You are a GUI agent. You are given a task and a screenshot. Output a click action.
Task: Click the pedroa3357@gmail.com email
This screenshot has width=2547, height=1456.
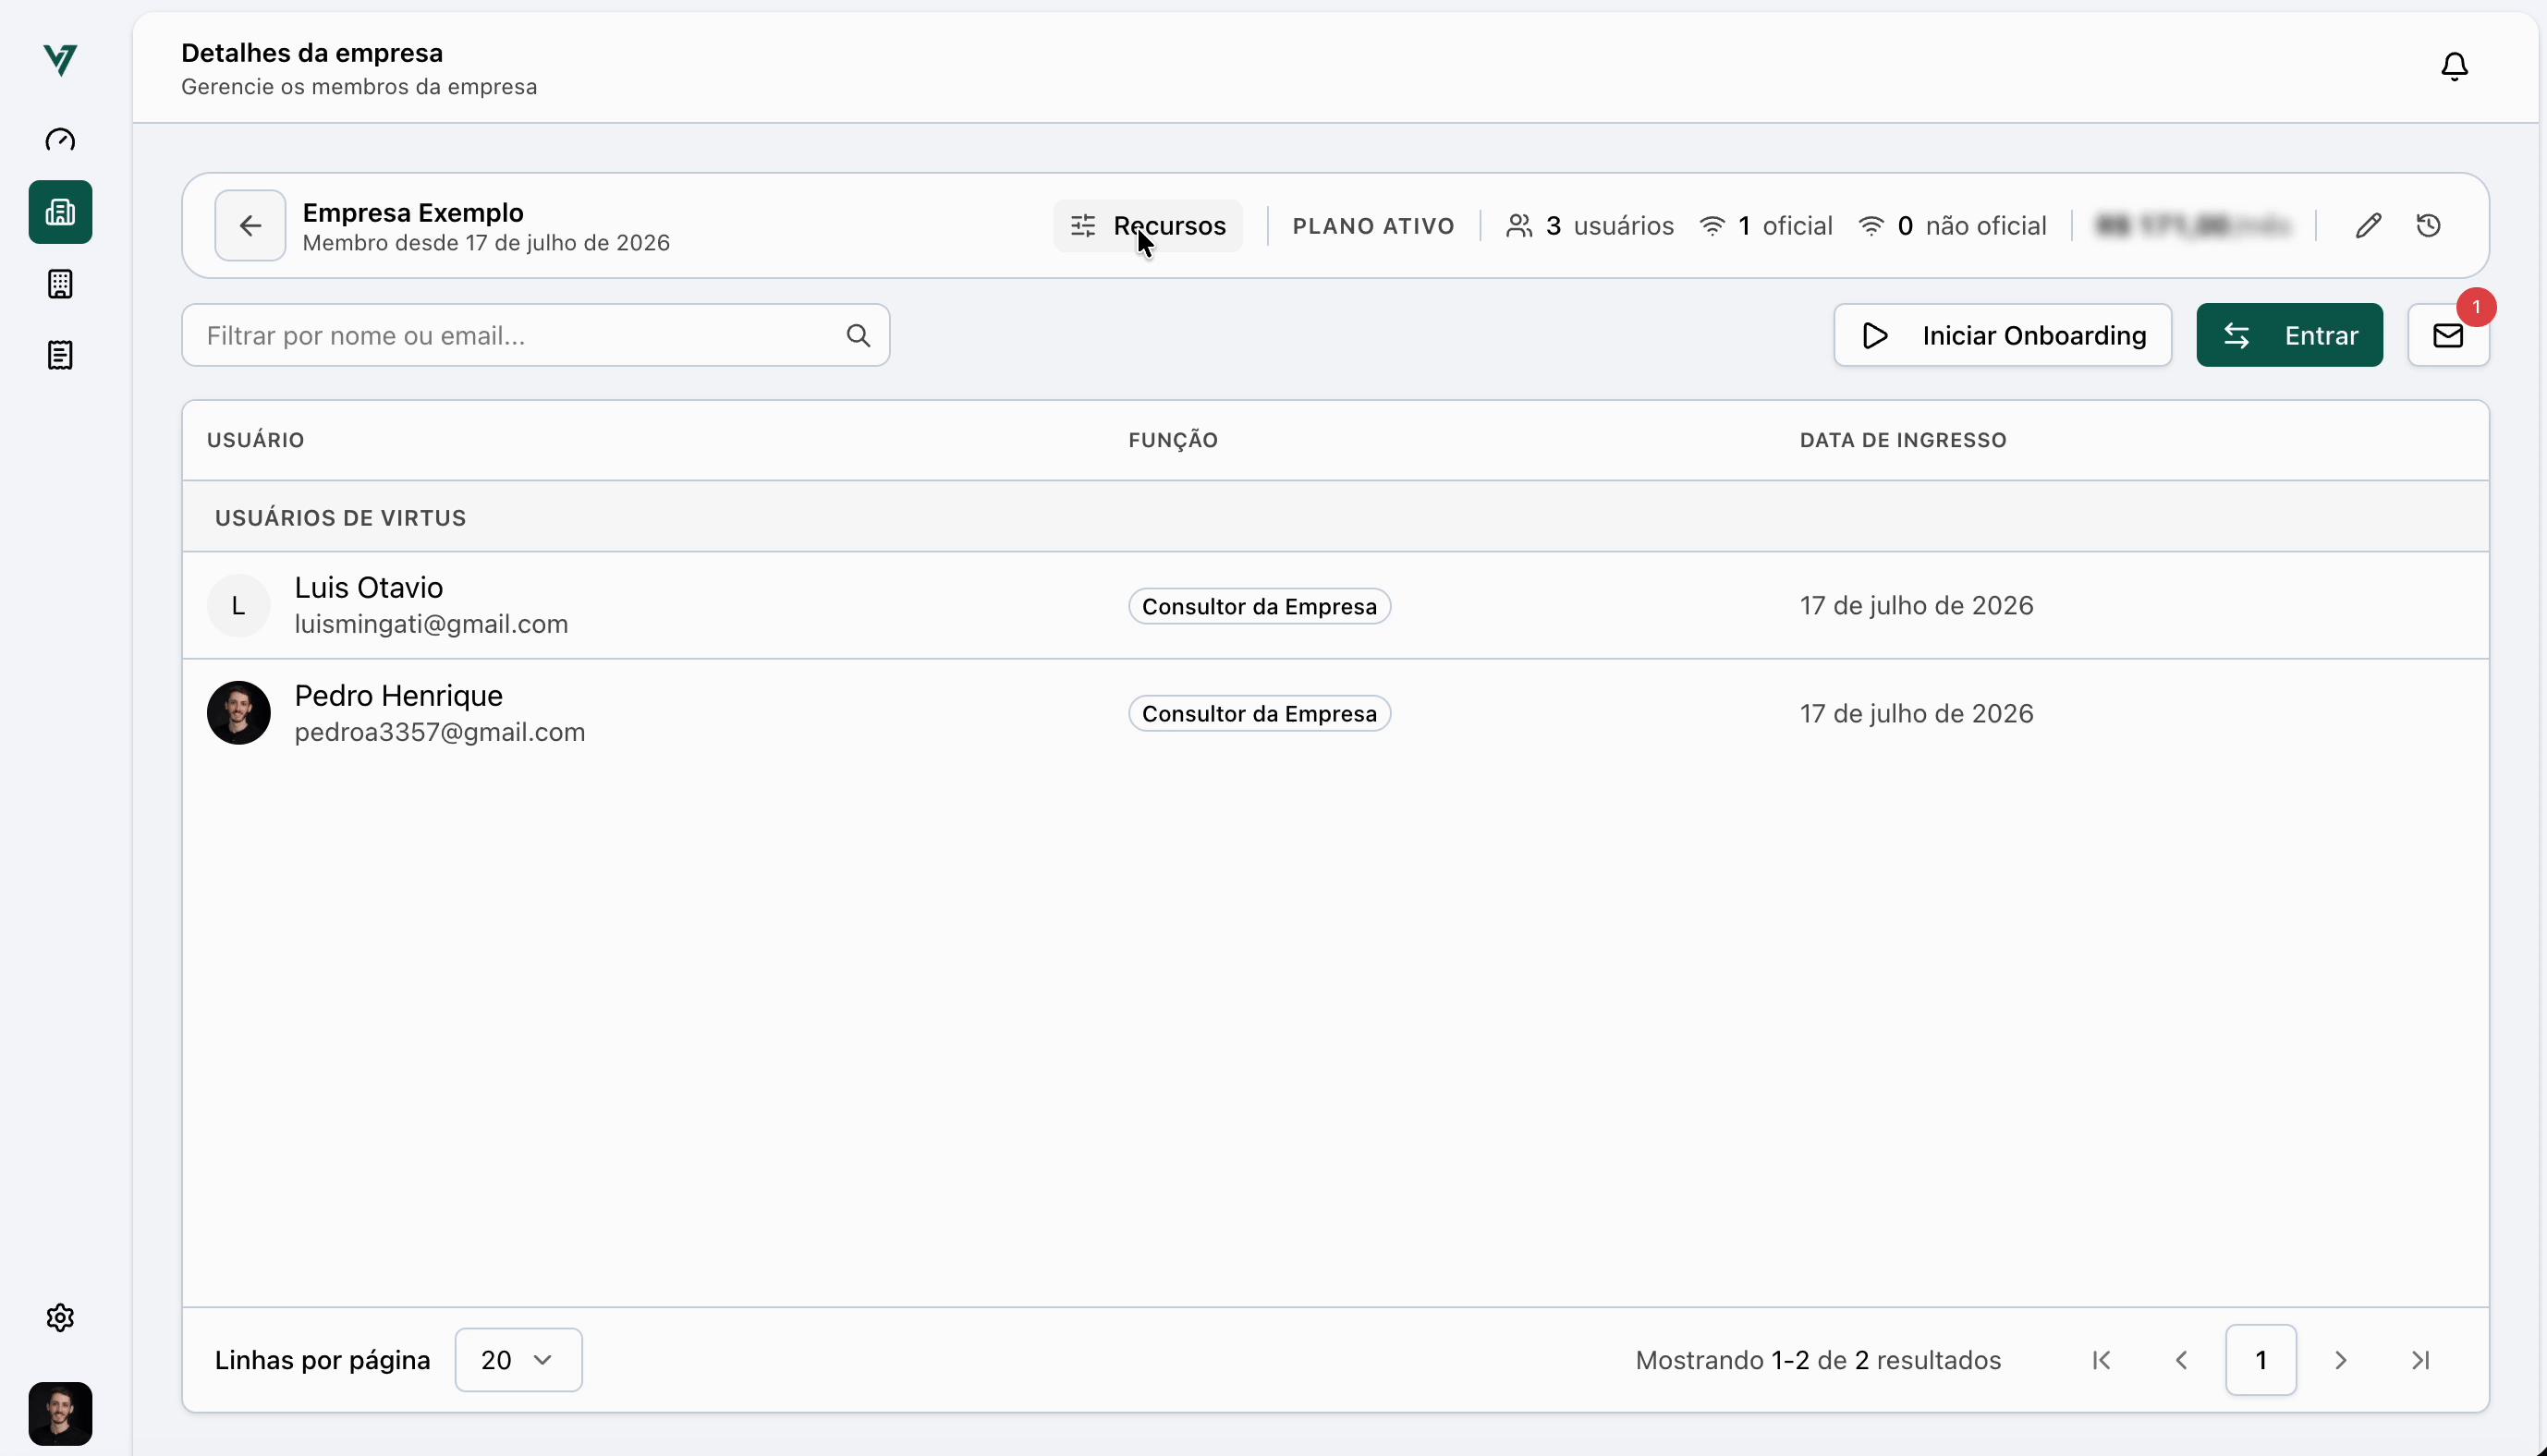click(440, 732)
